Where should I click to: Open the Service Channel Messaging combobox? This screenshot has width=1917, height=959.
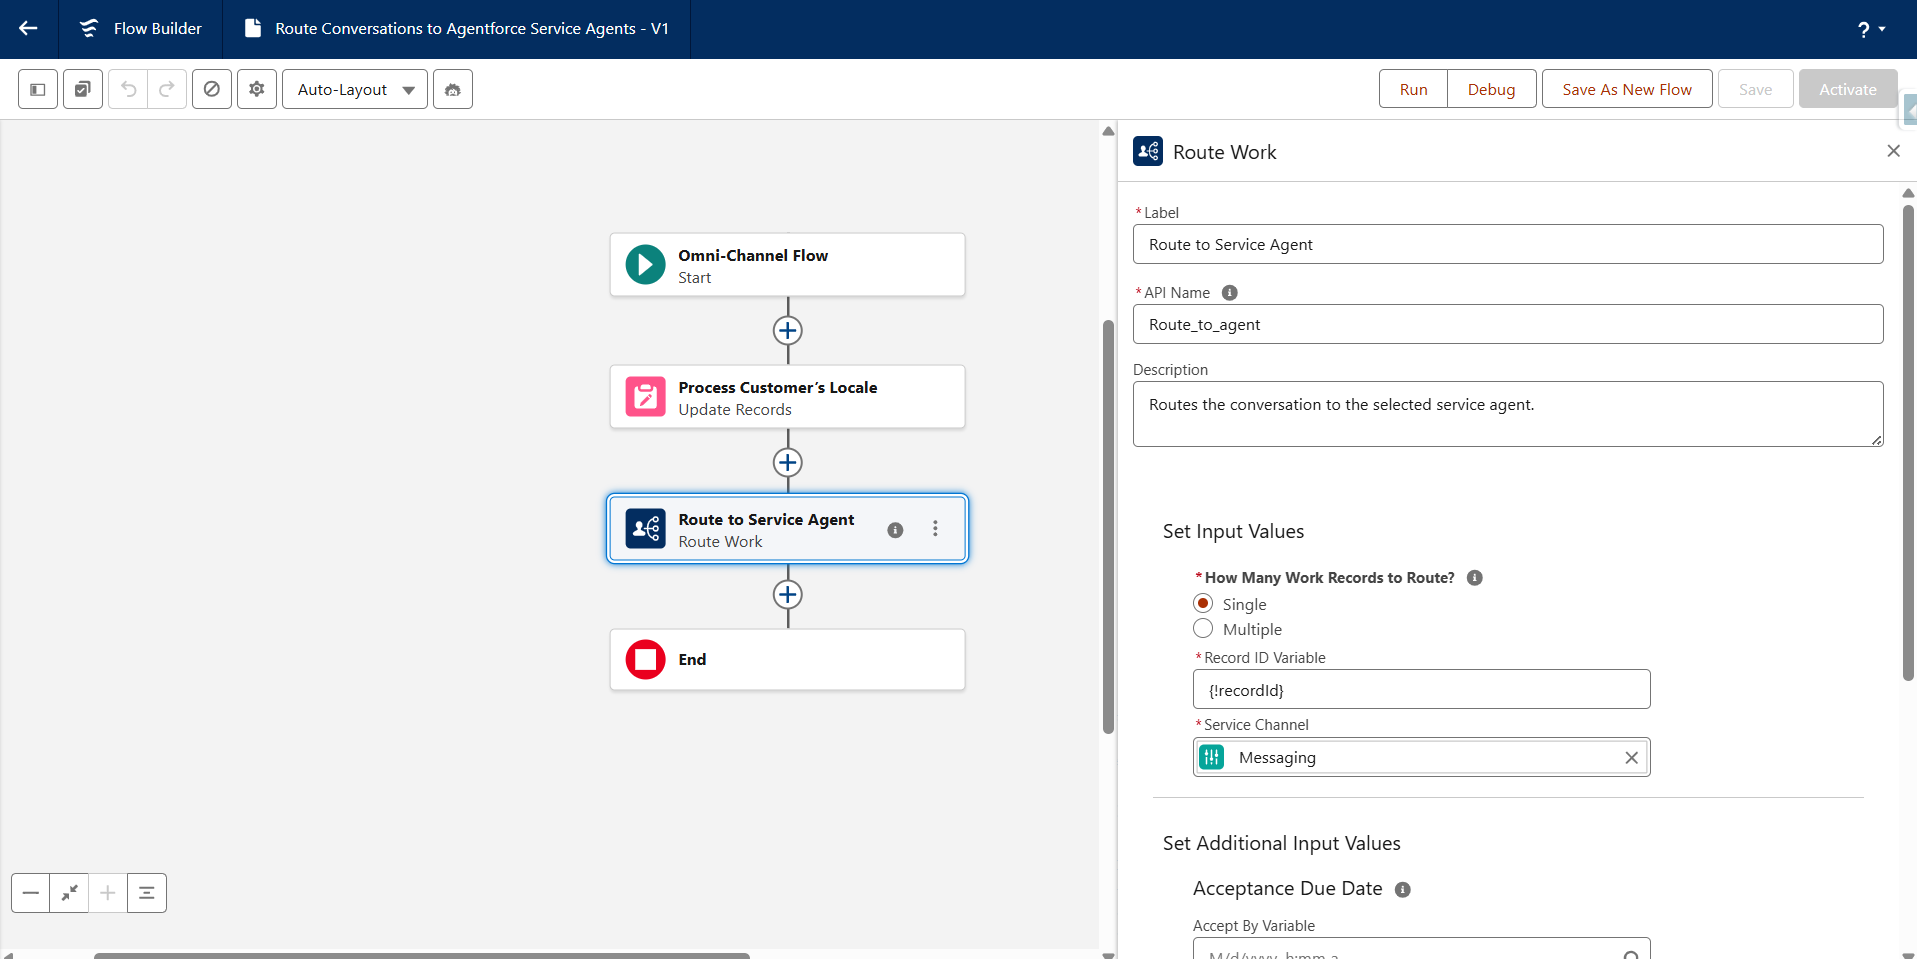[1421, 757]
